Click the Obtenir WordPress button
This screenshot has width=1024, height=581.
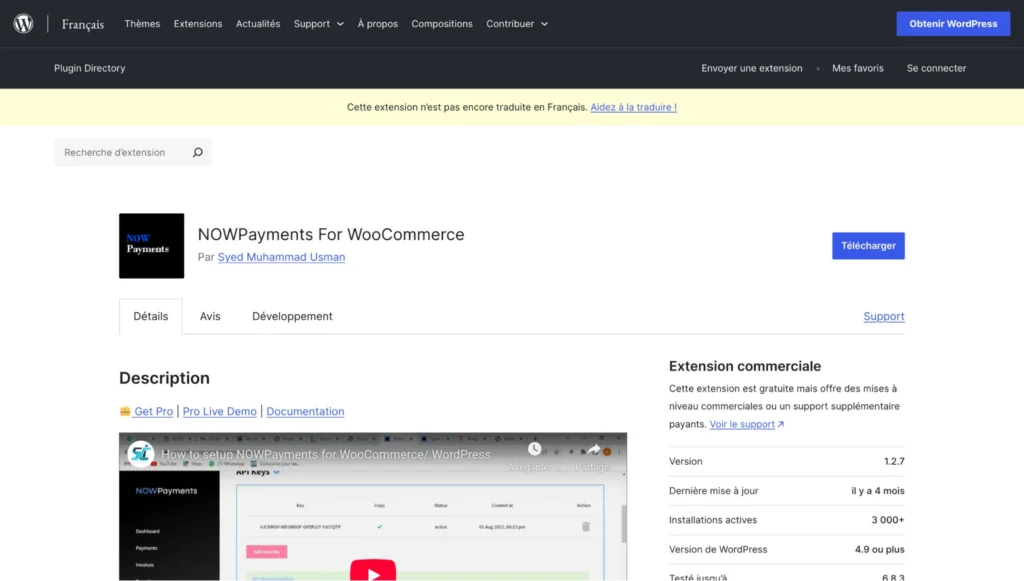tap(952, 23)
